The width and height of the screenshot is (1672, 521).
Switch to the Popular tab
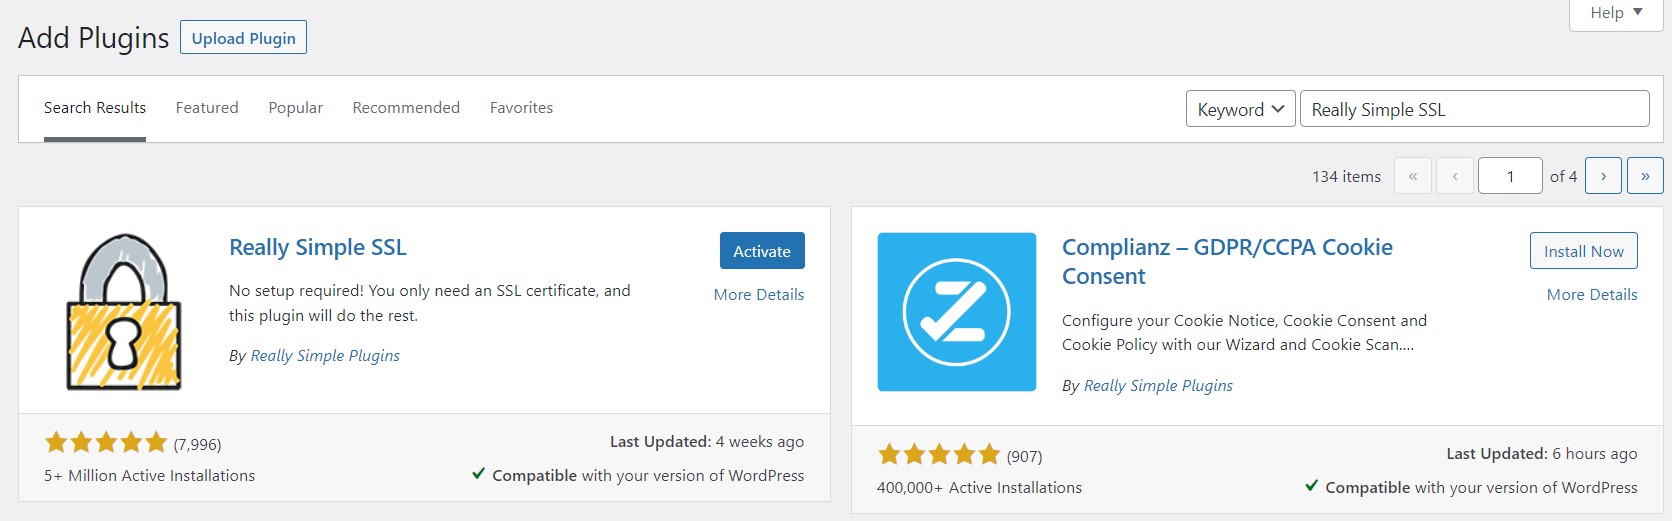click(x=295, y=108)
